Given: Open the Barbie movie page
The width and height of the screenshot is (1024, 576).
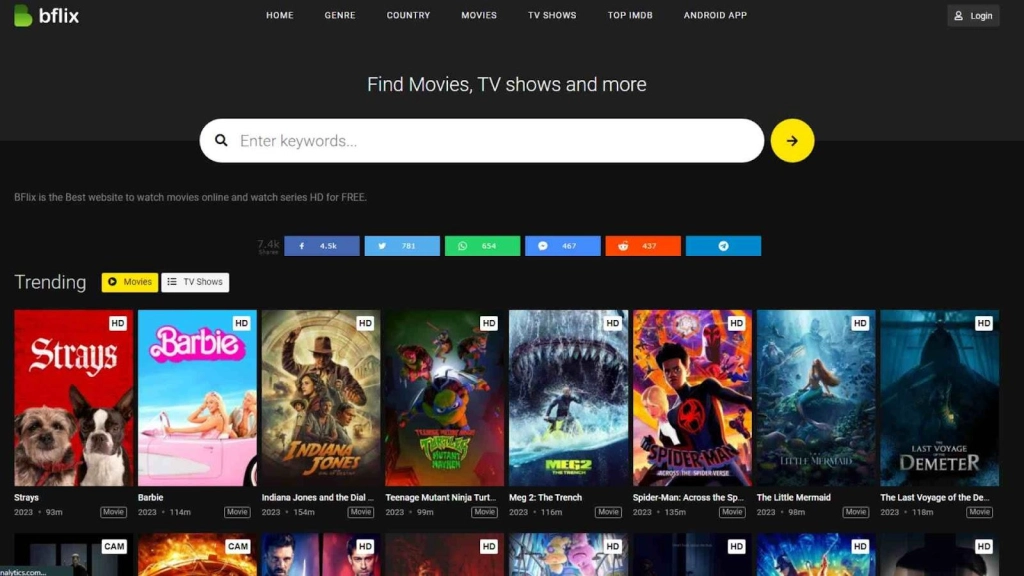Looking at the screenshot, I should (196, 397).
